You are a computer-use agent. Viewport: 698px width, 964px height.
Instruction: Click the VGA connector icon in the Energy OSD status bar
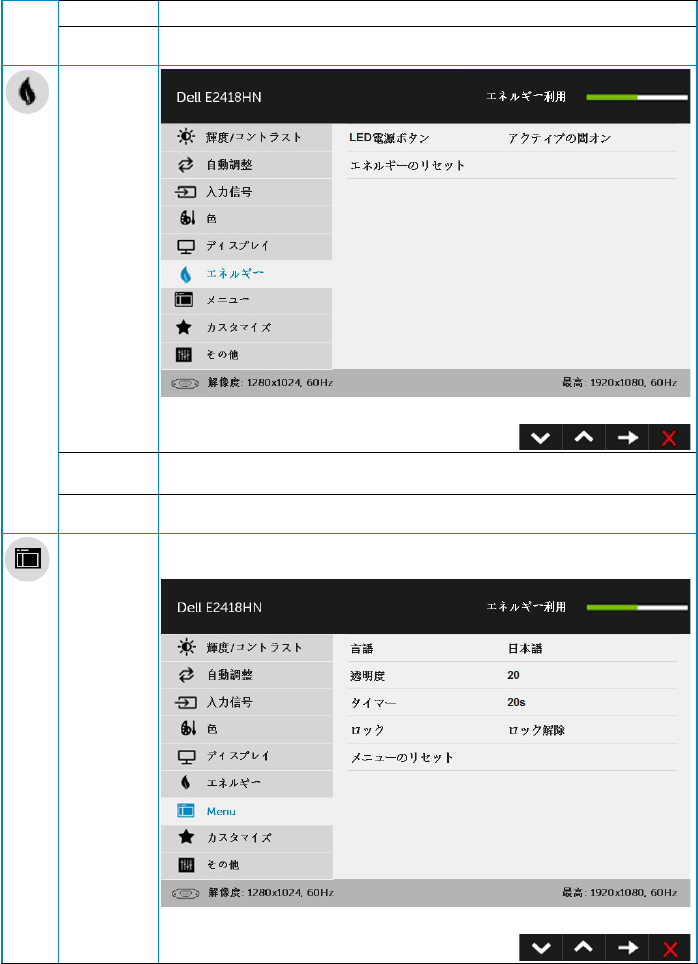(x=185, y=383)
